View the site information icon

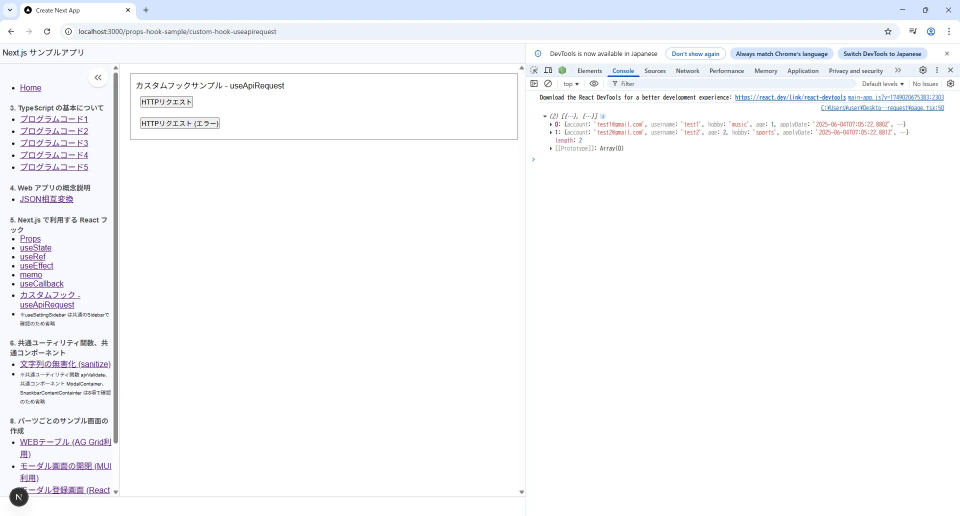pyautogui.click(x=69, y=31)
